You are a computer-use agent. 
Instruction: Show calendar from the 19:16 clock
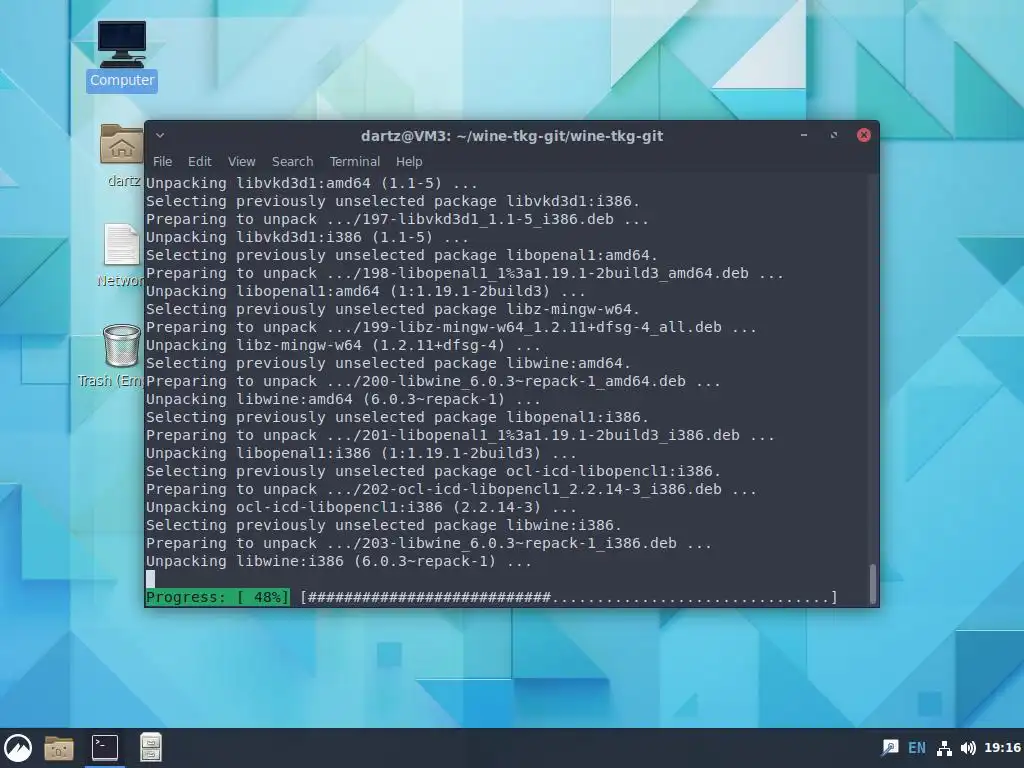pyautogui.click(x=1002, y=748)
